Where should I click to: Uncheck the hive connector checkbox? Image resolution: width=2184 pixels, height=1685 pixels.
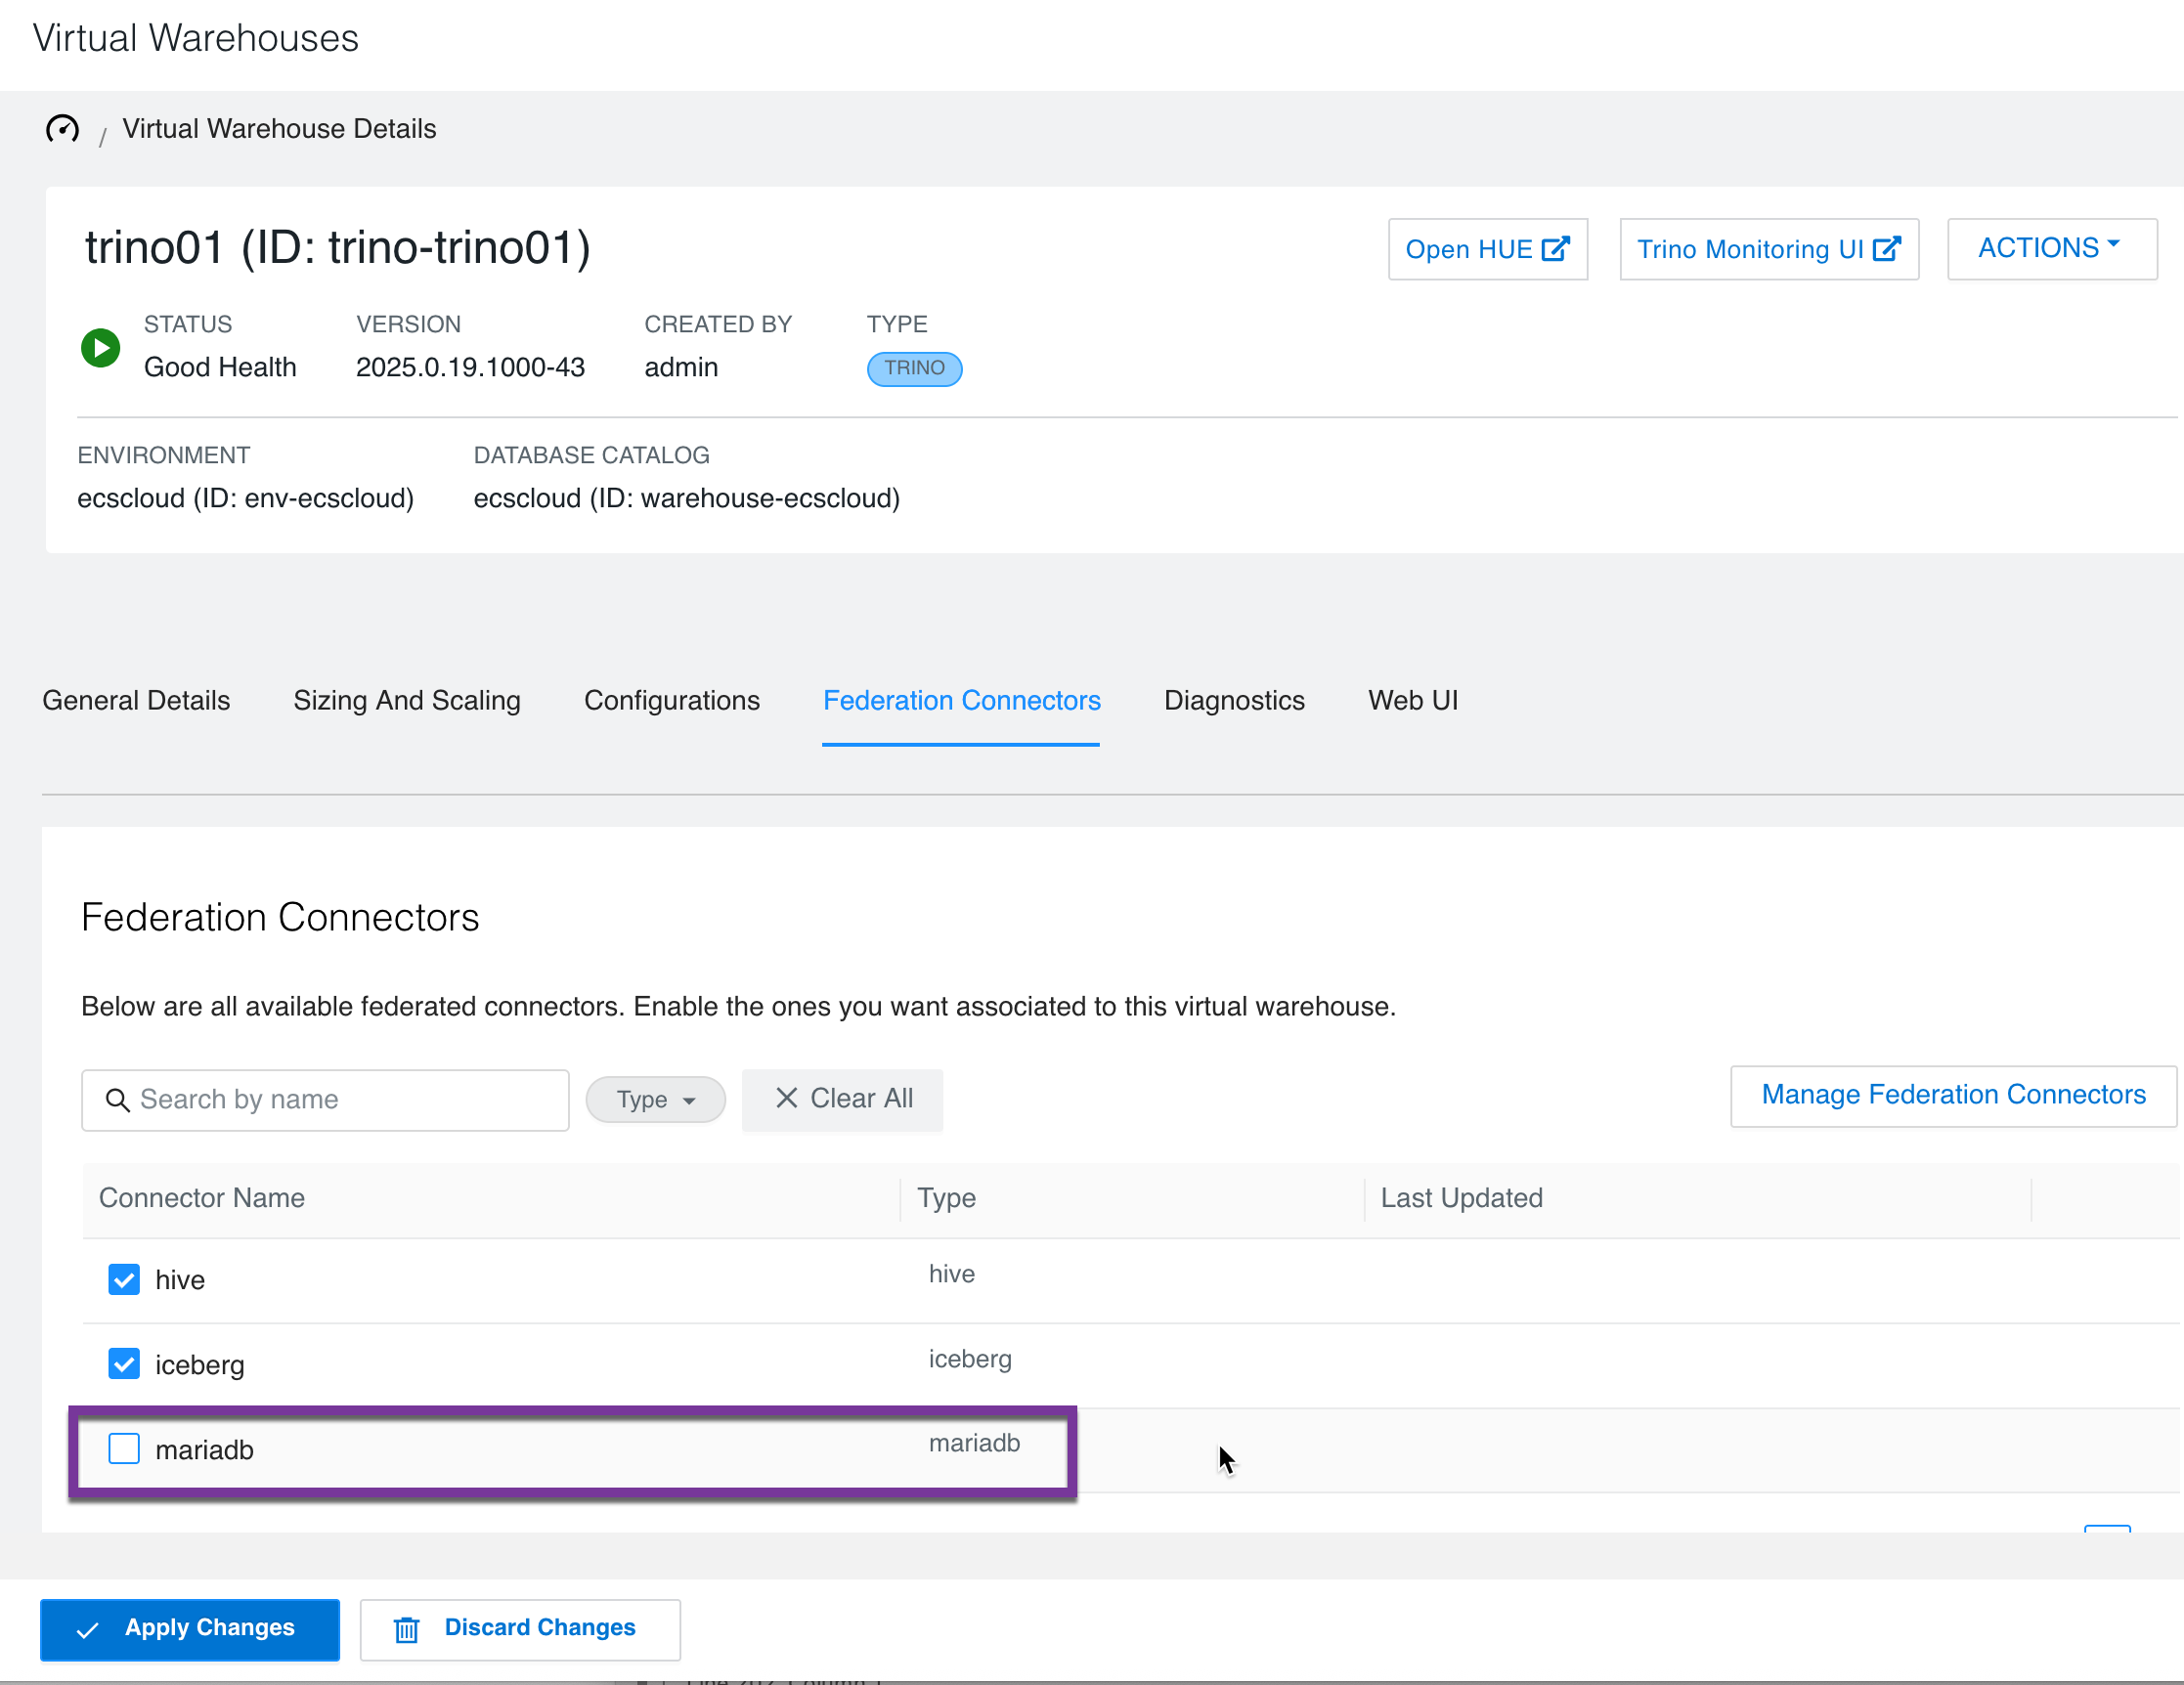(x=124, y=1279)
